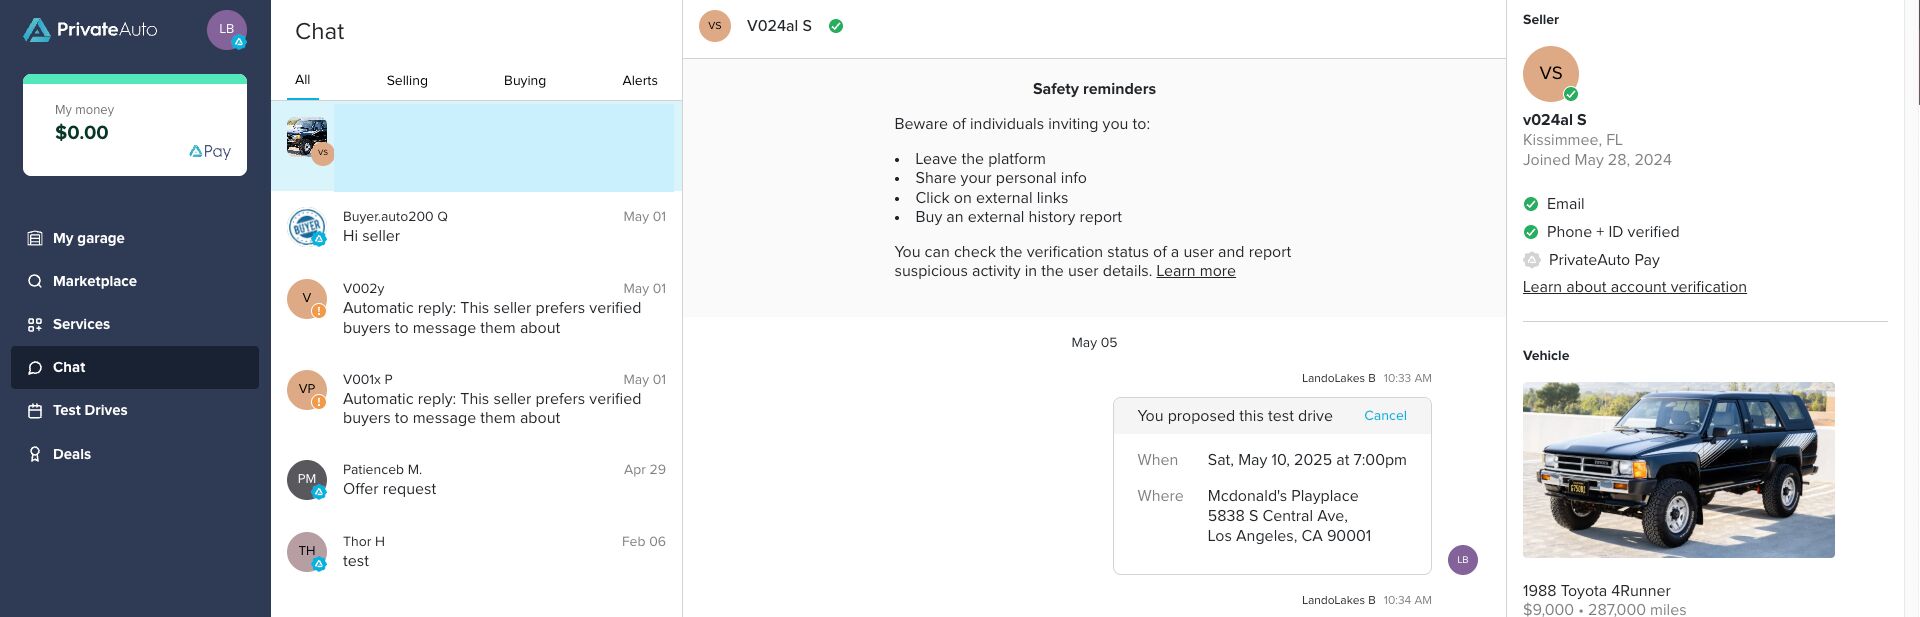Open Test Drives page
This screenshot has width=1920, height=617.
point(89,410)
